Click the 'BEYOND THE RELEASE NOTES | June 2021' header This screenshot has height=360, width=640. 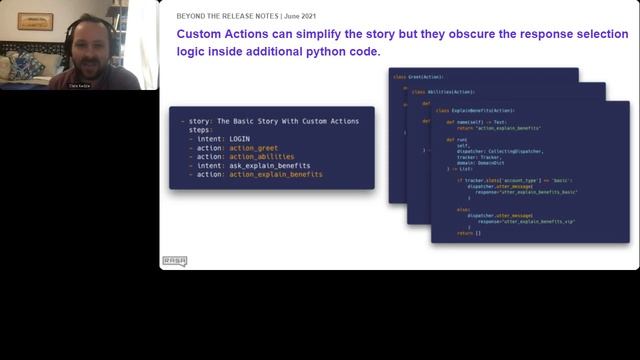coord(246,16)
